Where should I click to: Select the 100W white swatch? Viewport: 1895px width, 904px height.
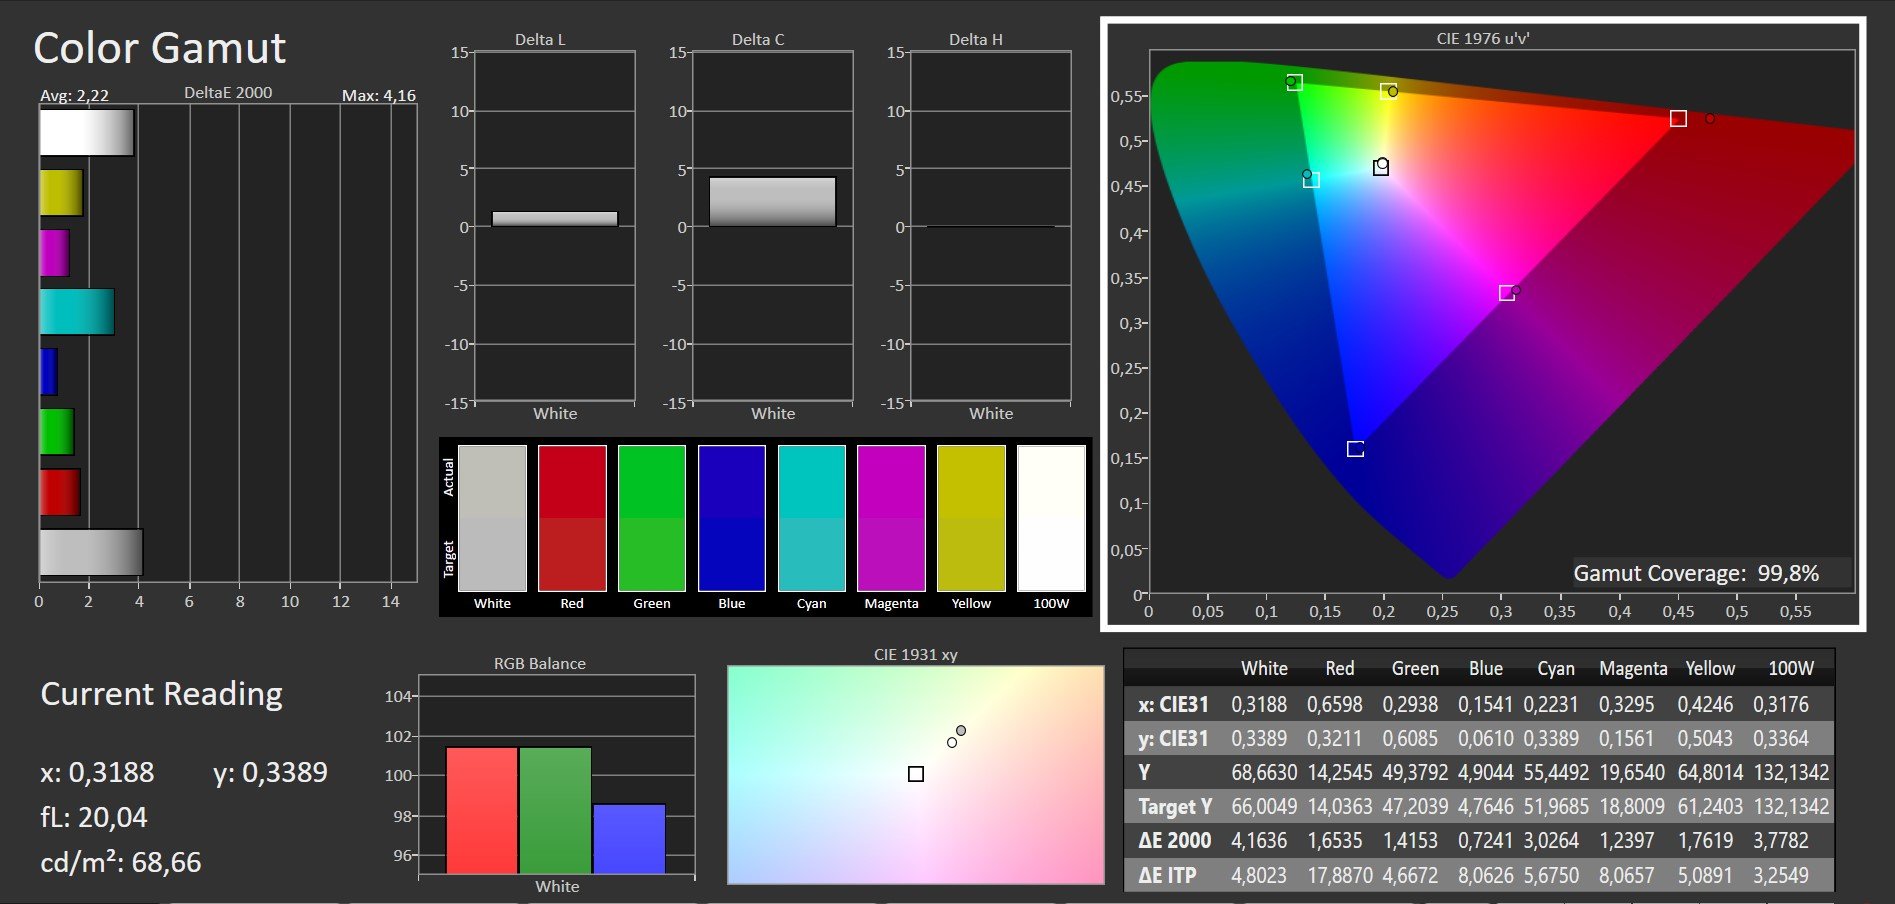tap(1051, 518)
